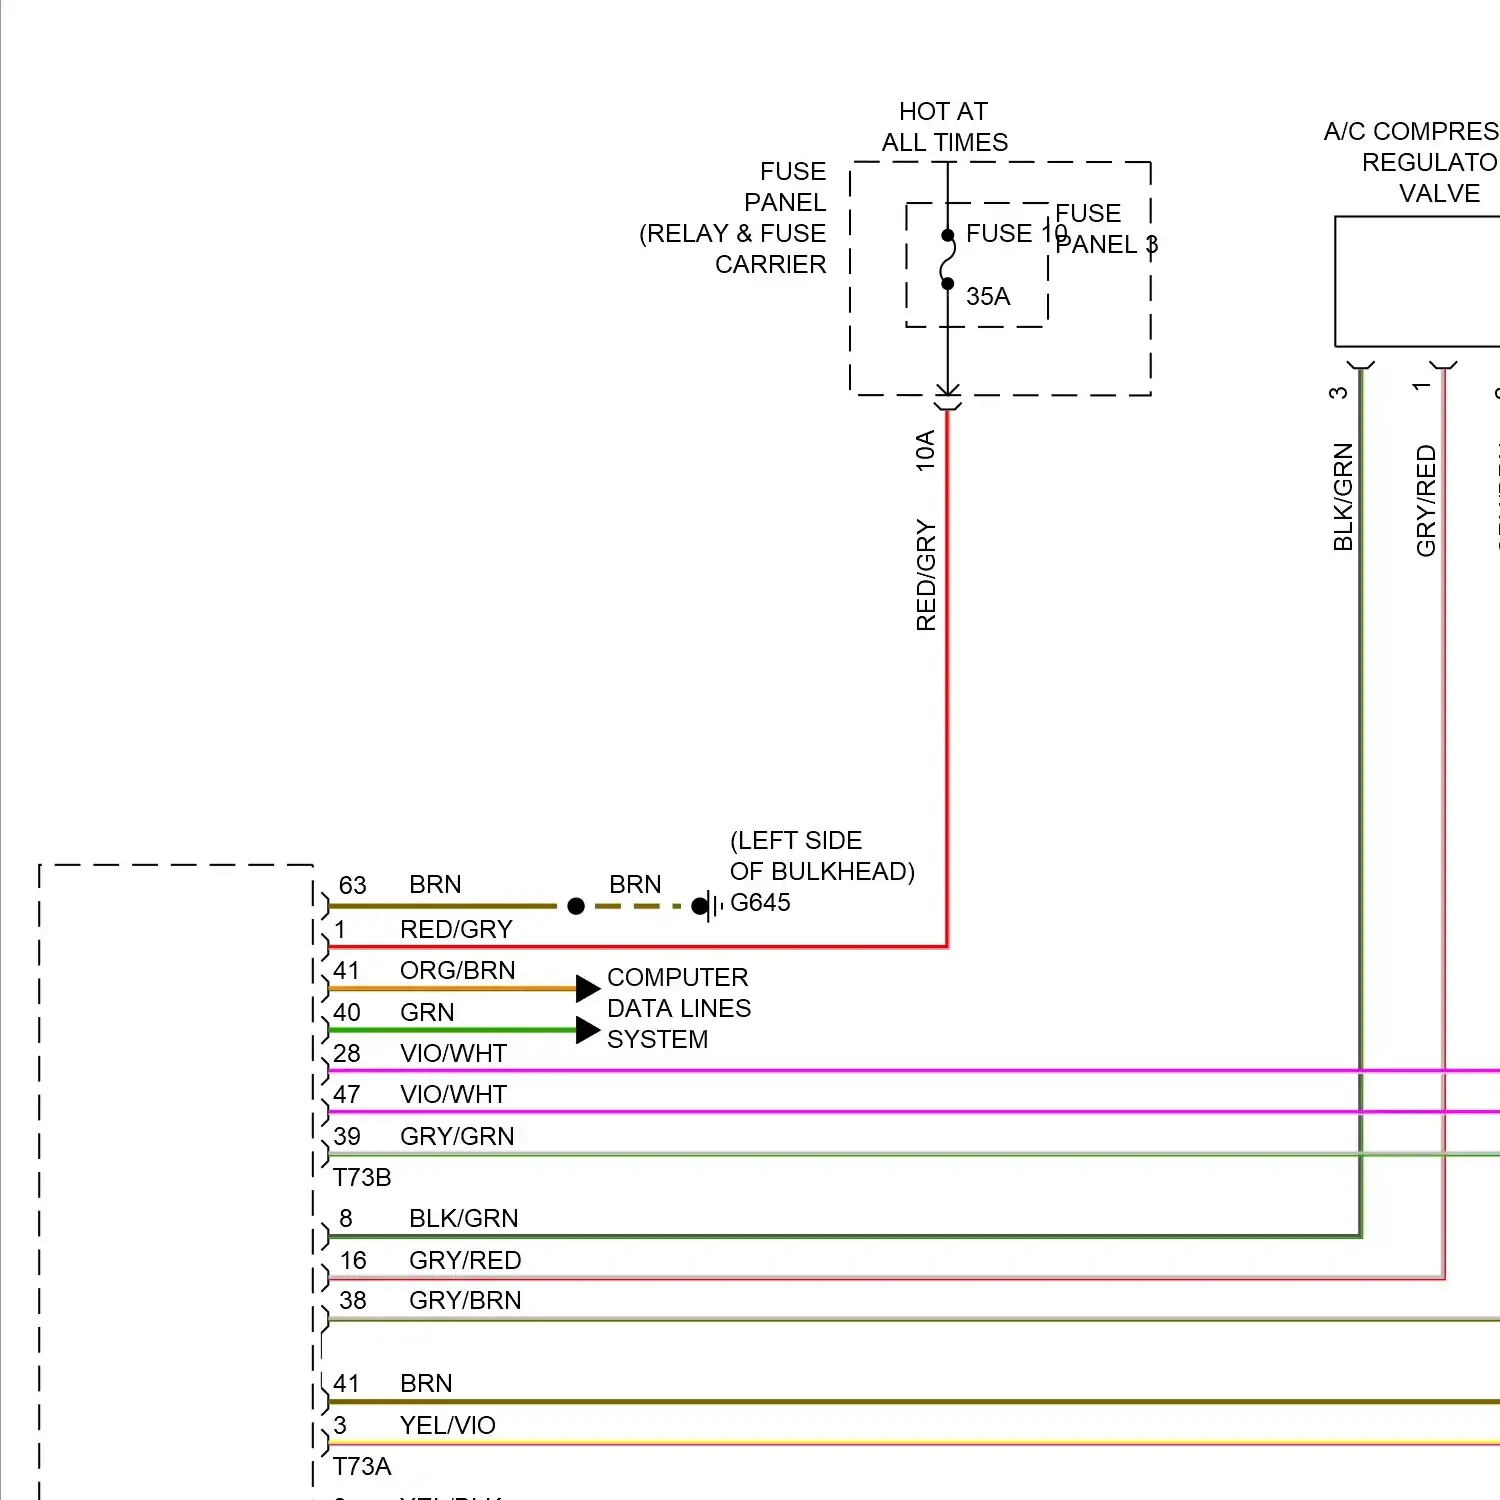Select the BRN label beside pin 63
Viewport: 1500px width, 1500px height.
(435, 885)
